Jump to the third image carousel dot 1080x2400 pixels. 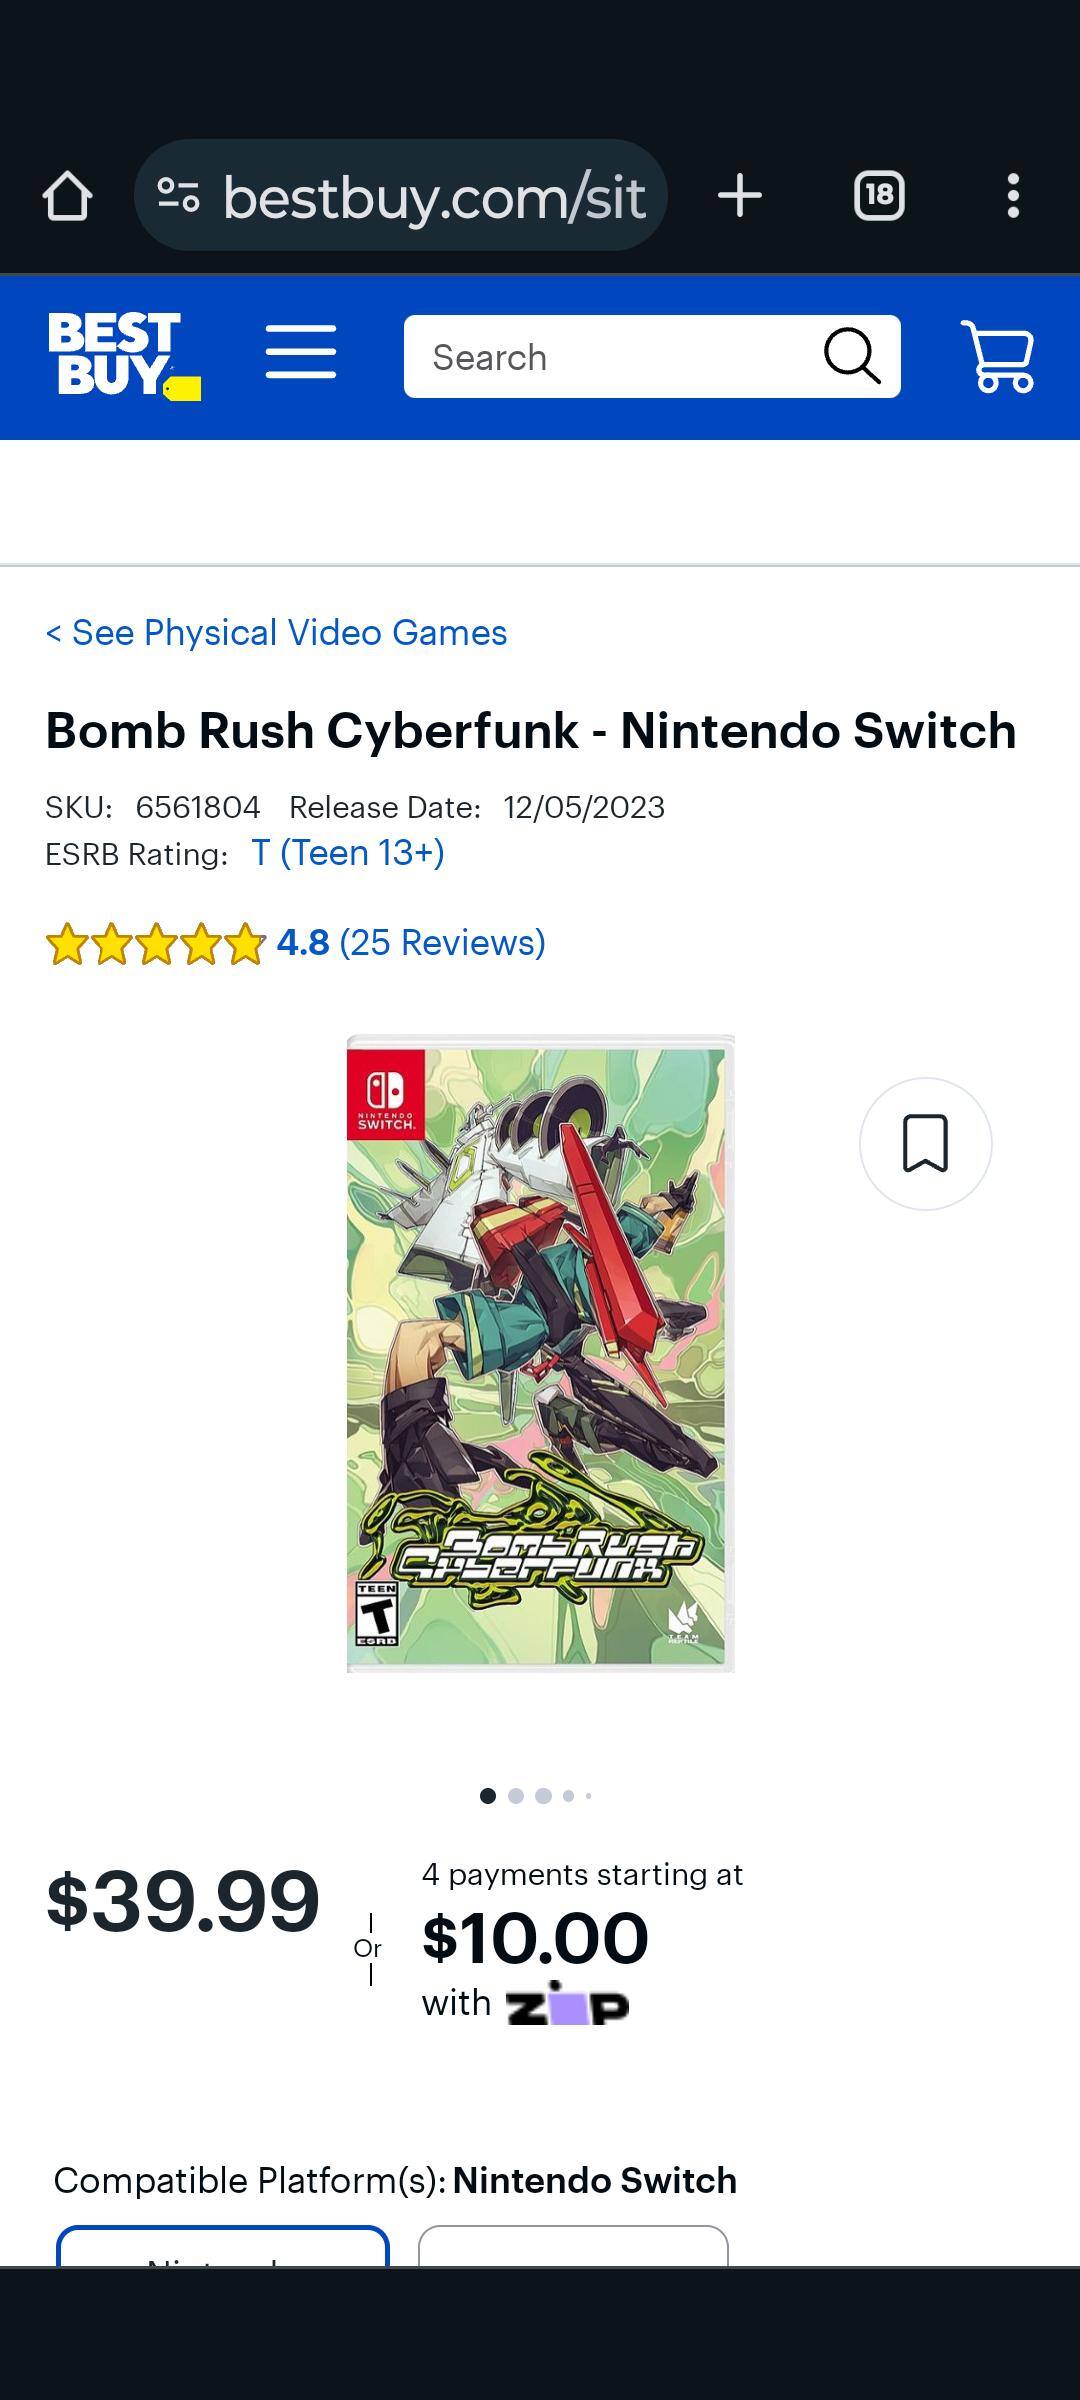coord(543,1796)
